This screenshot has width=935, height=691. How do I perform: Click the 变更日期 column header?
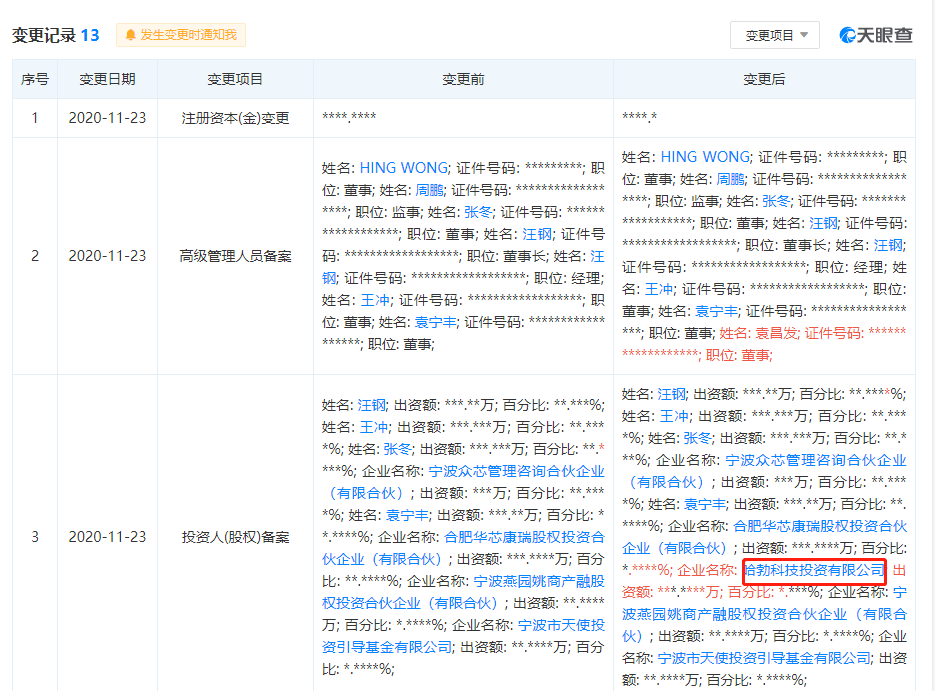tap(107, 79)
